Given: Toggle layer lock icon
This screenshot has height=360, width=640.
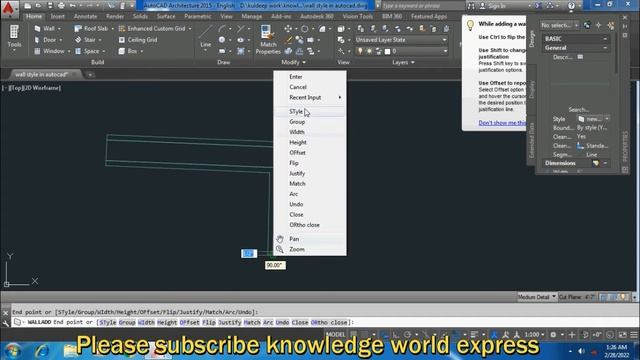Looking at the screenshot, I should tap(378, 51).
